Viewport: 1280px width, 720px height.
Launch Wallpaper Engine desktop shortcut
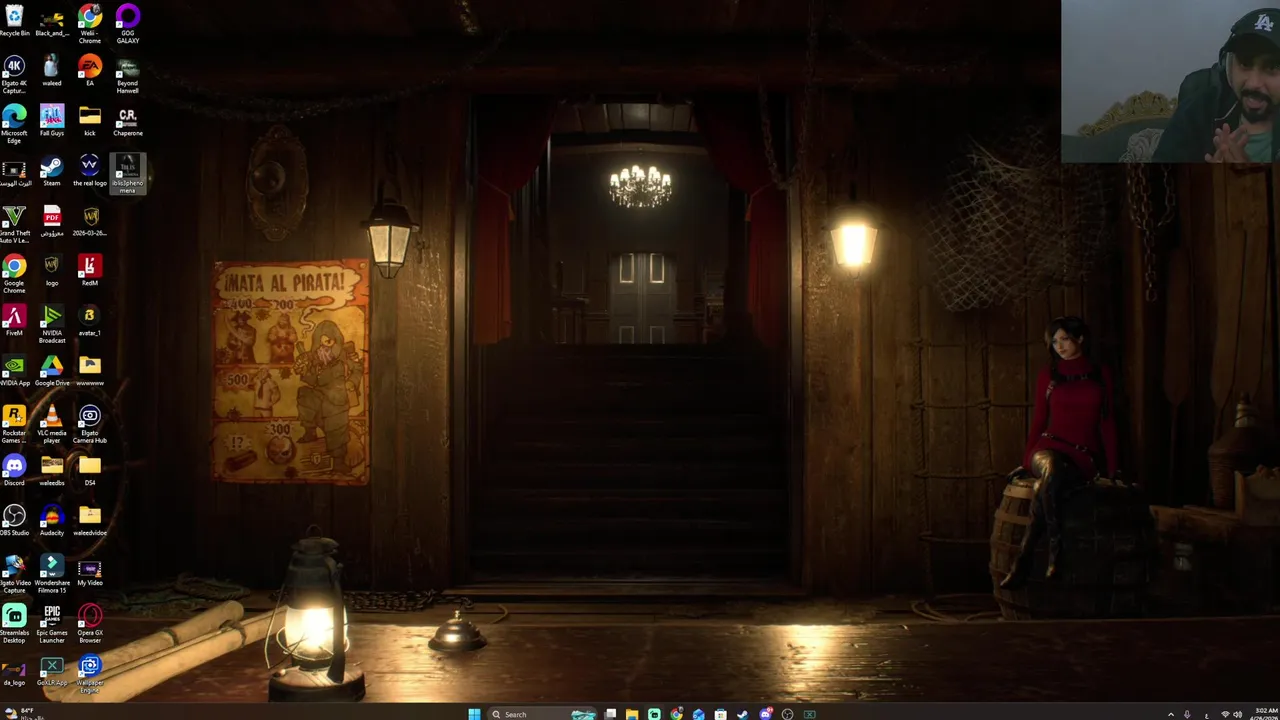click(90, 674)
